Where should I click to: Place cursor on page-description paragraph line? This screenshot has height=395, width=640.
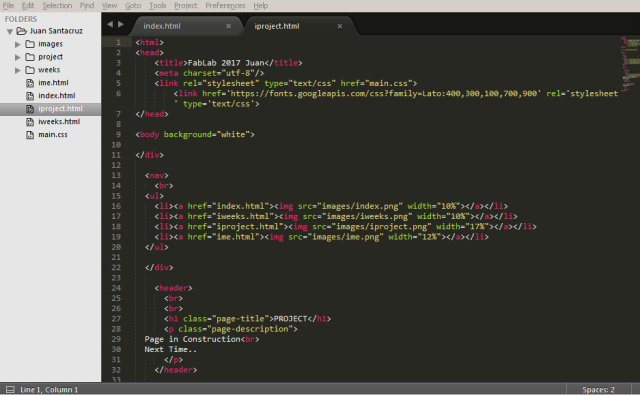[231, 329]
